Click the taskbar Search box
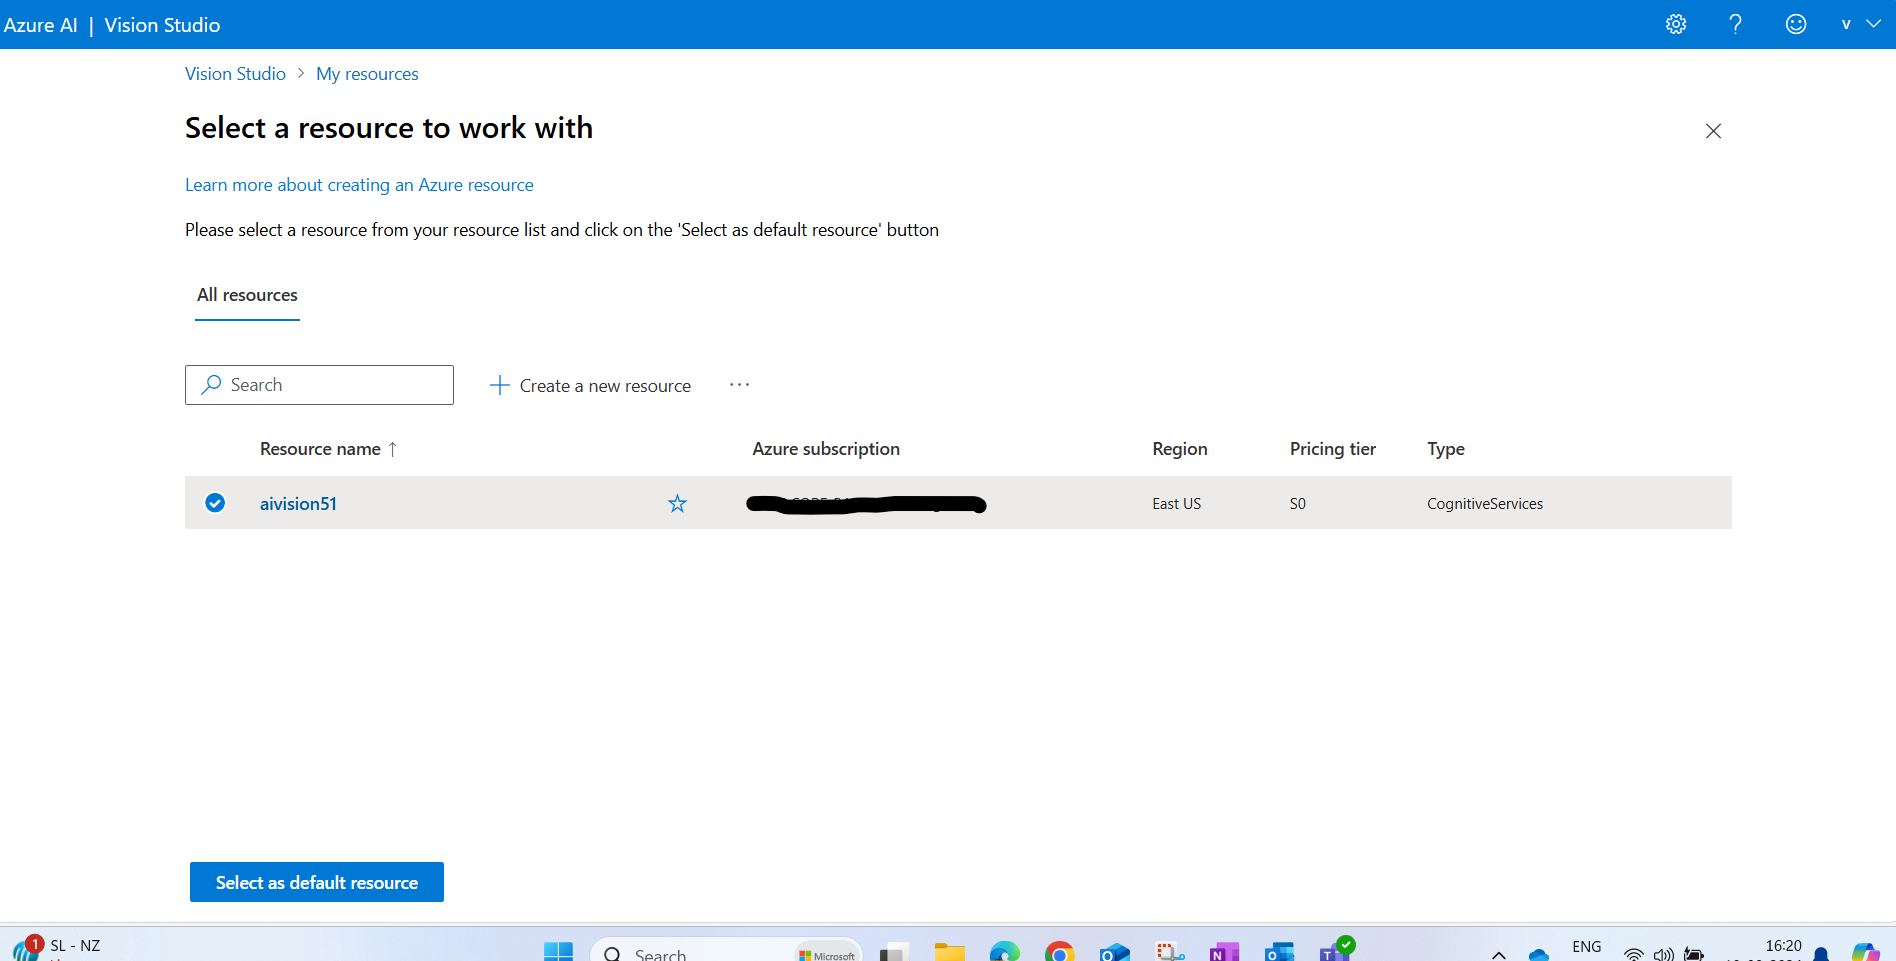The height and width of the screenshot is (961, 1896). point(726,951)
